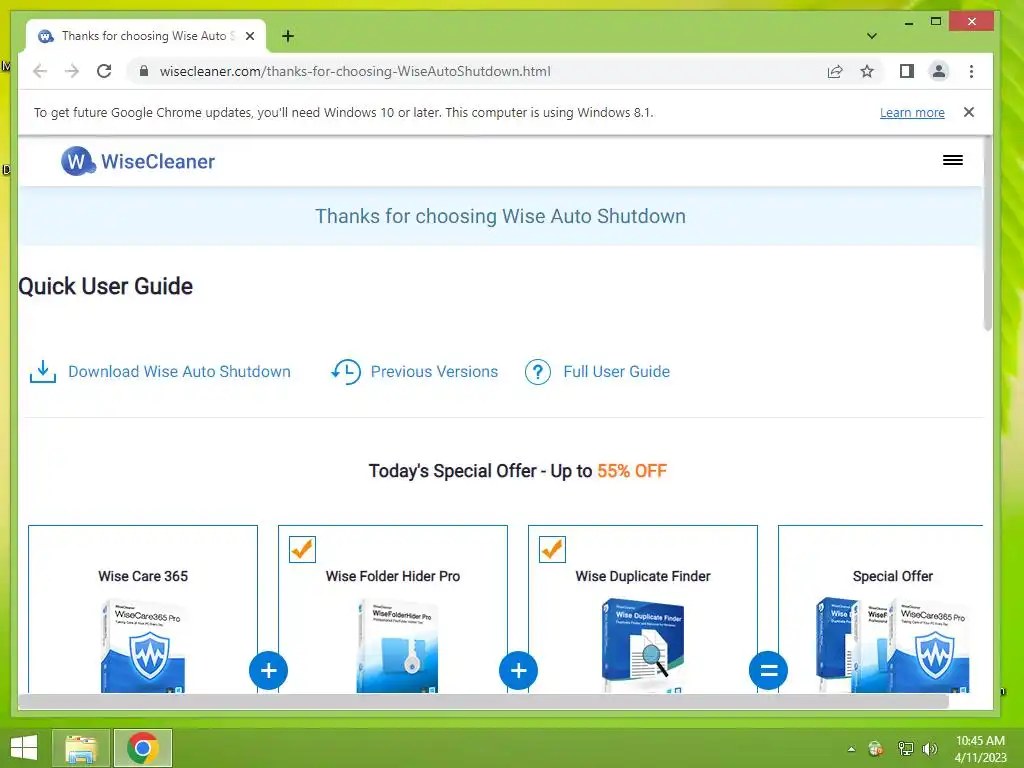Screen dimensions: 1024x768
Task: Click plus icon after Wise Care 365
Action: (x=268, y=670)
